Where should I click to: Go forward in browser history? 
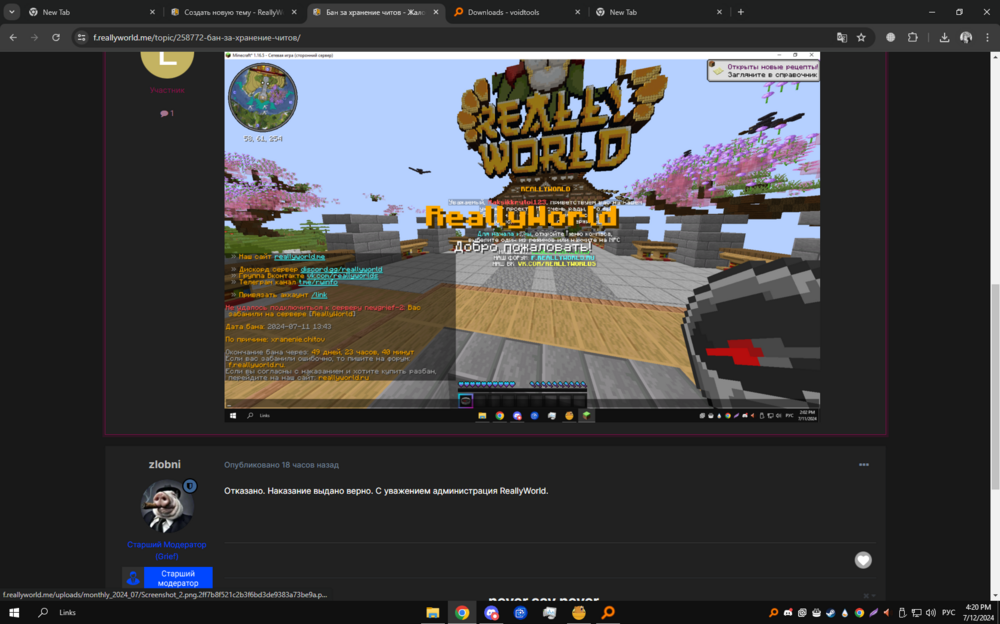tap(34, 38)
